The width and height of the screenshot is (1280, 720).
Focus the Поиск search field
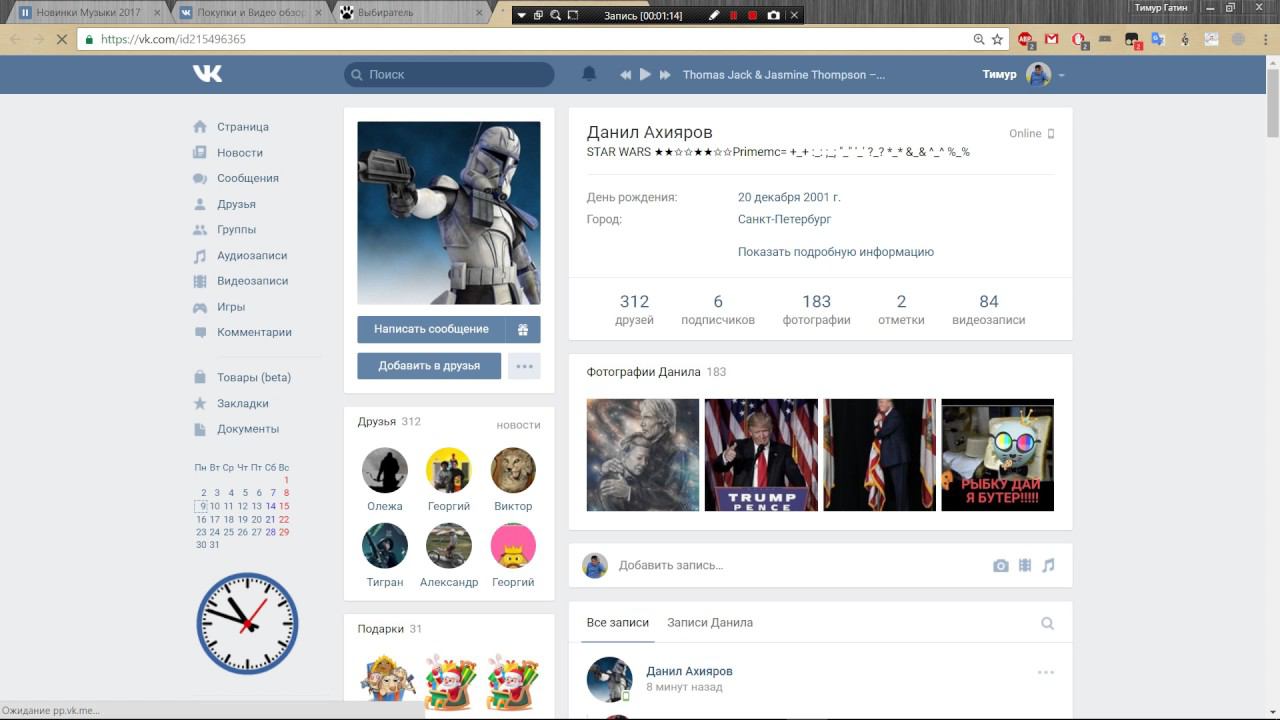pyautogui.click(x=449, y=74)
